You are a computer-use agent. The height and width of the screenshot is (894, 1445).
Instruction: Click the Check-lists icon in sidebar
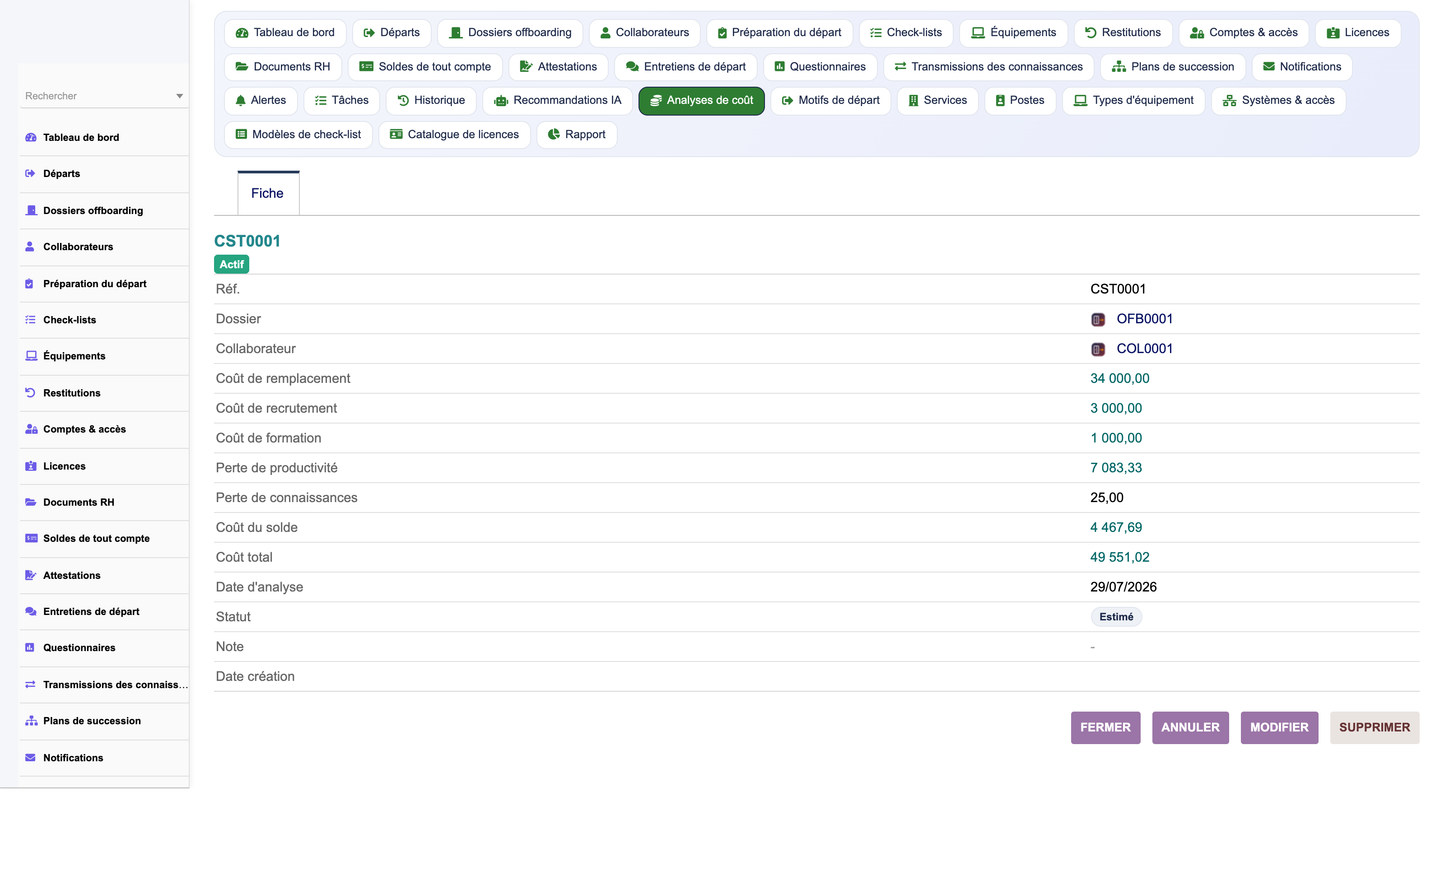click(x=31, y=320)
